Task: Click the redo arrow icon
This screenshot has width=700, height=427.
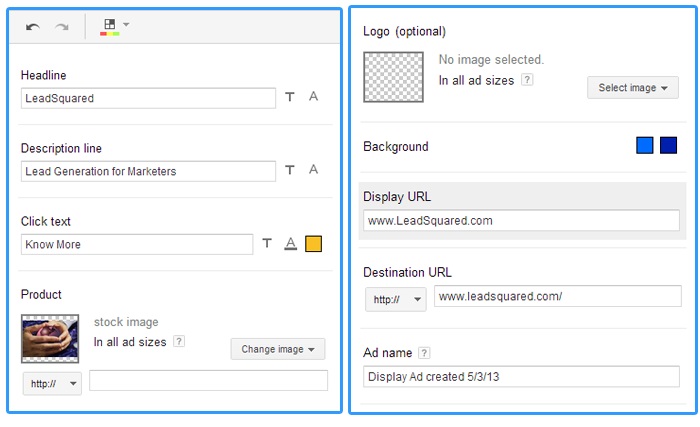Action: [62, 27]
